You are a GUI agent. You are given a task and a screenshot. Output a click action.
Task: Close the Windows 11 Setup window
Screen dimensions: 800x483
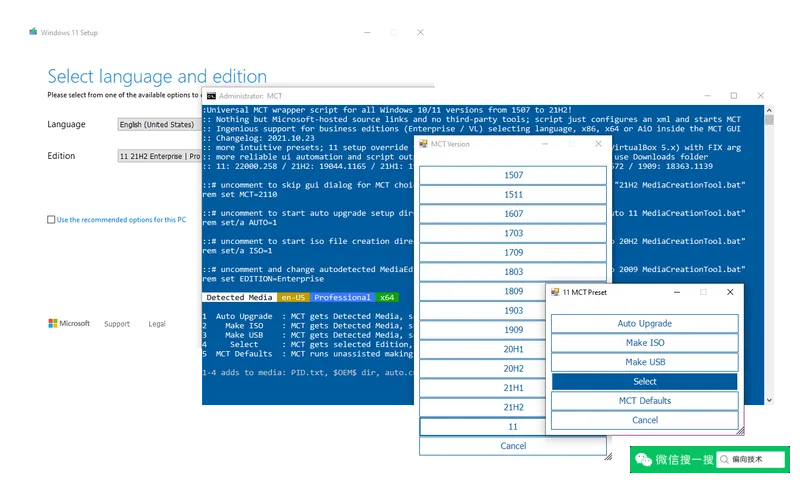[420, 32]
